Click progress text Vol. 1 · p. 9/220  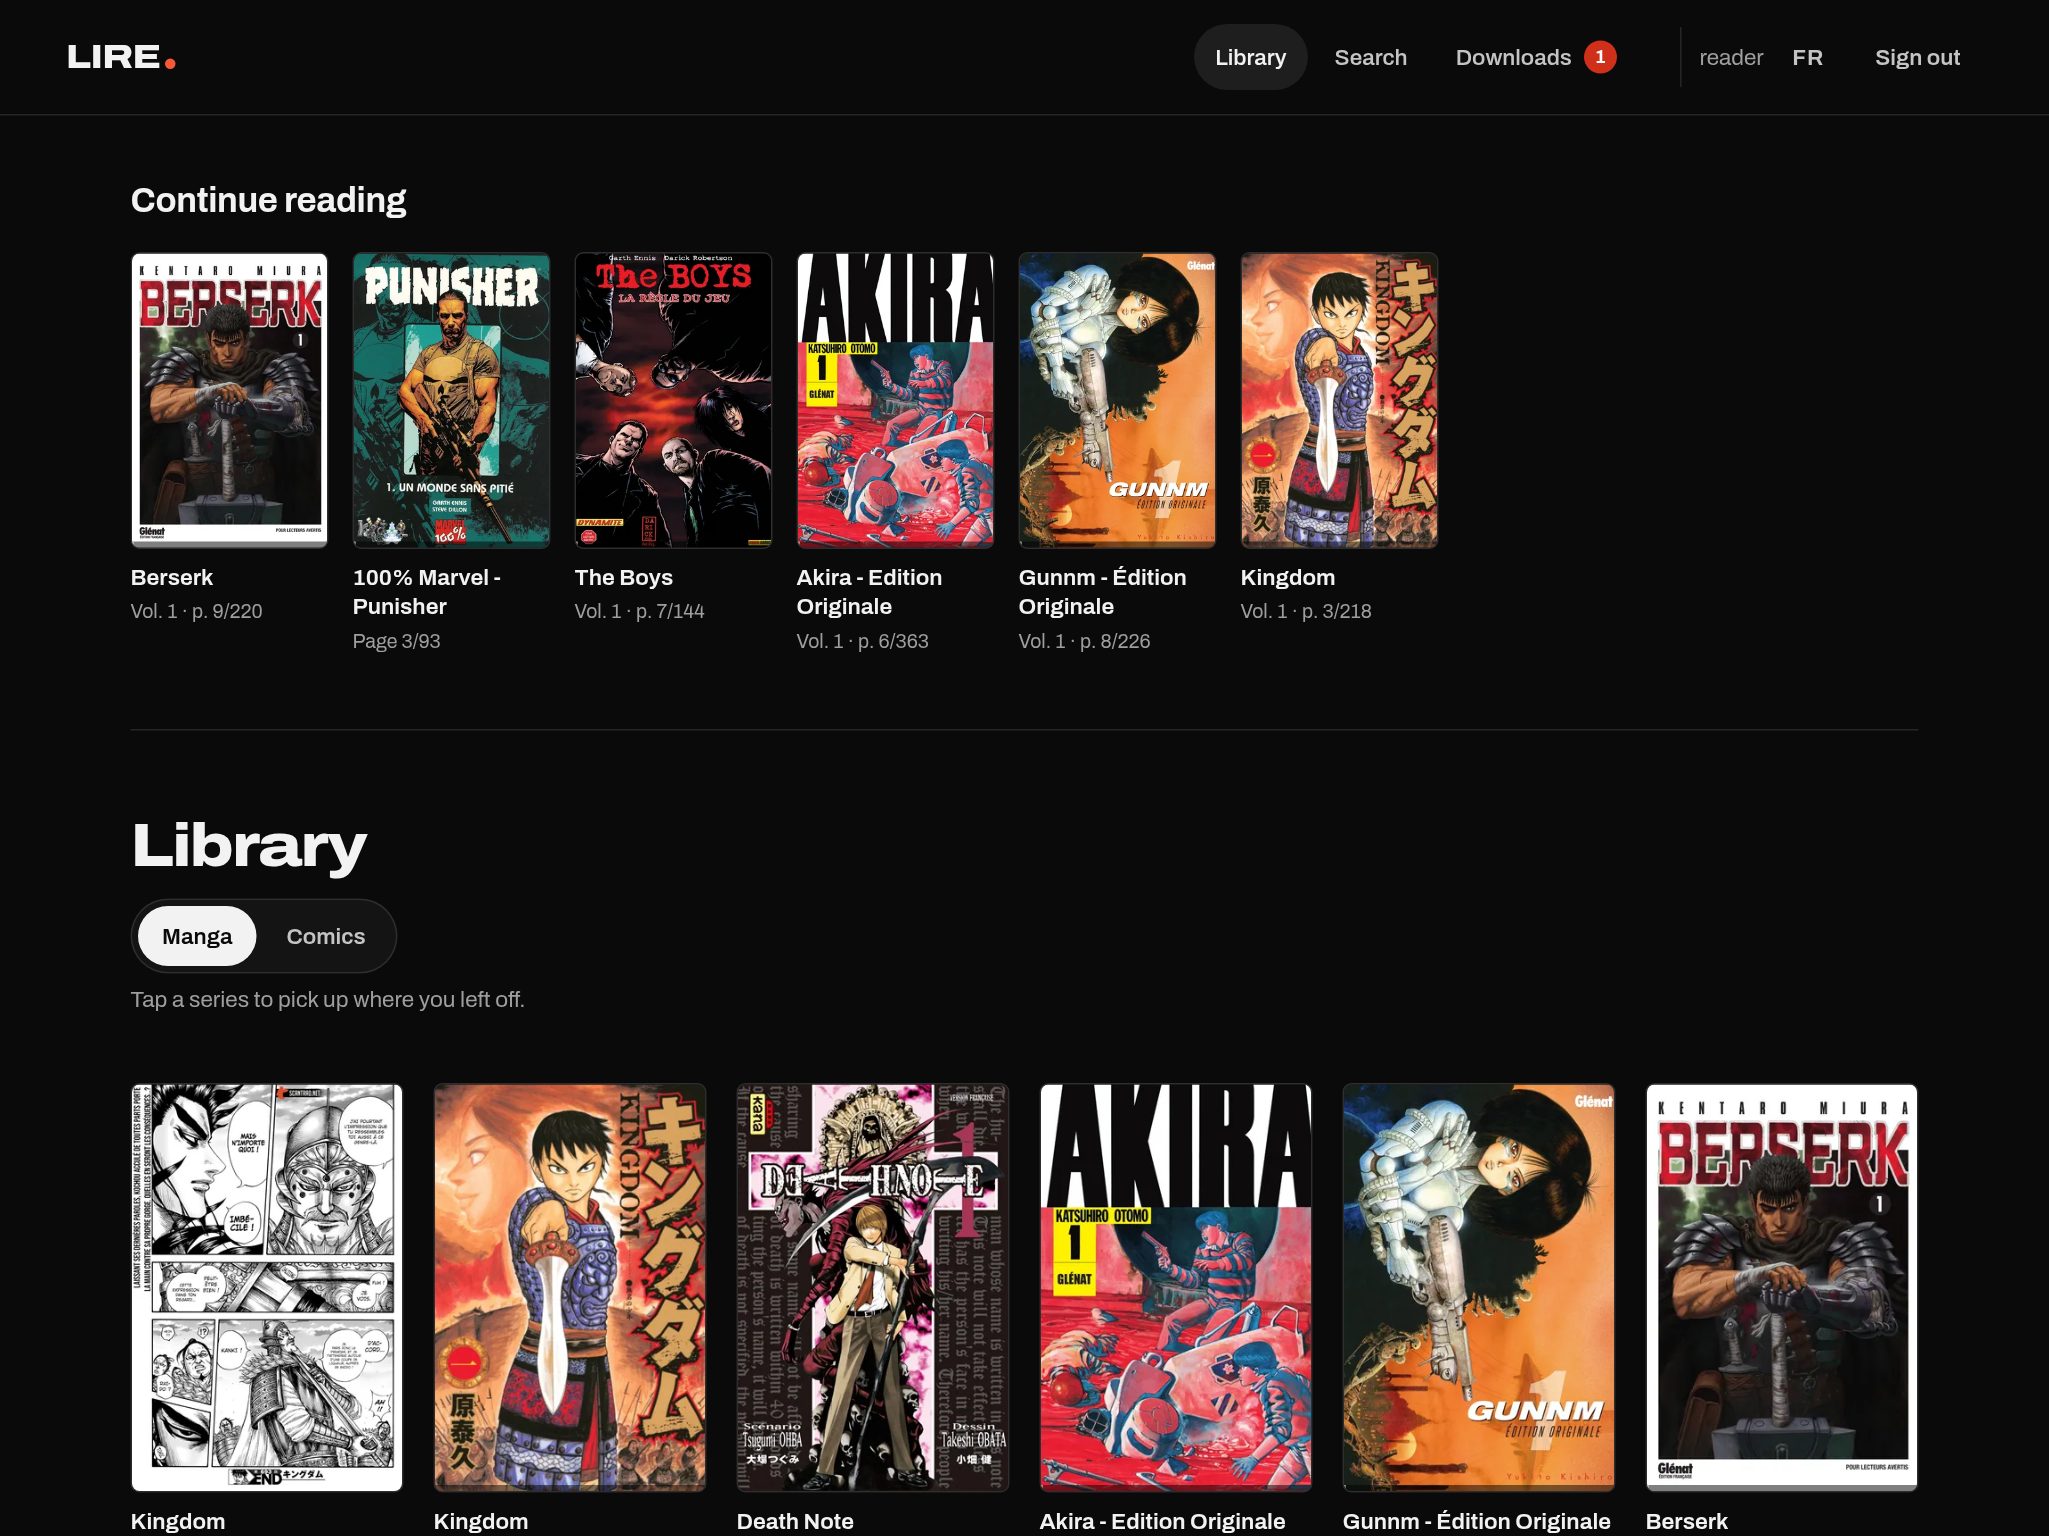pos(197,611)
